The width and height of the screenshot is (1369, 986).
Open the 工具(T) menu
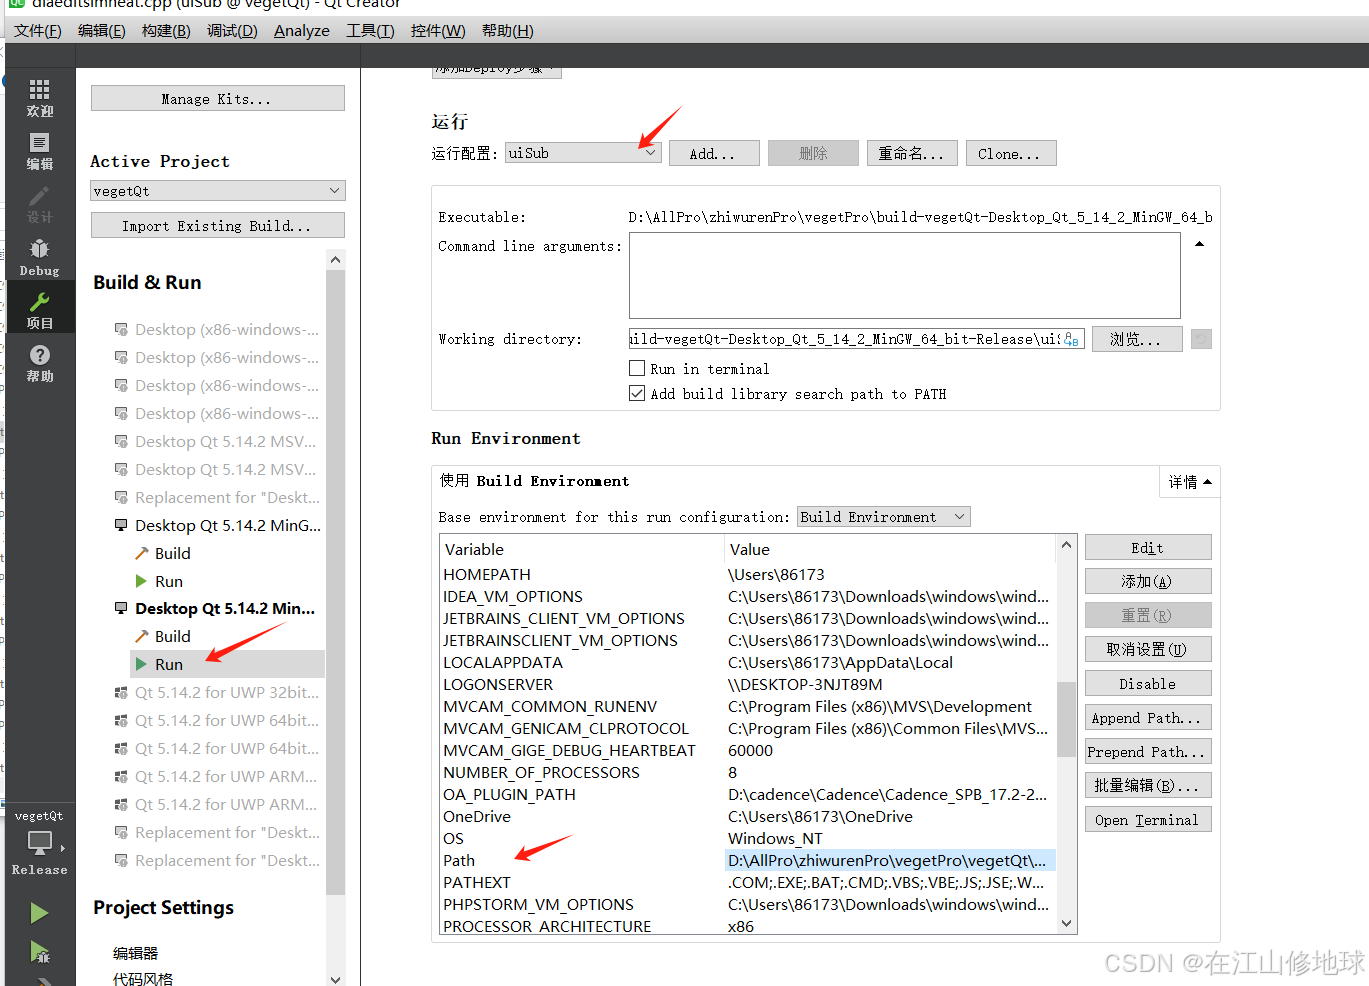[370, 30]
